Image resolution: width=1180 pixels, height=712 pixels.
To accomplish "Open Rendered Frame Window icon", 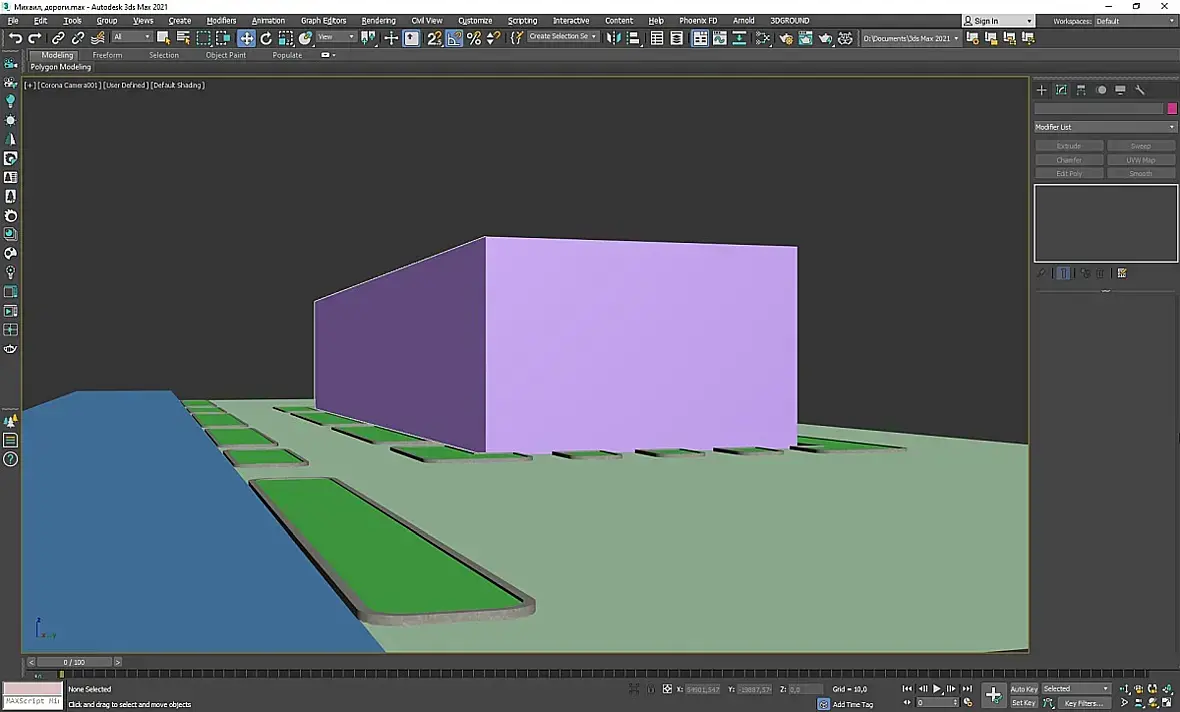I will (805, 38).
